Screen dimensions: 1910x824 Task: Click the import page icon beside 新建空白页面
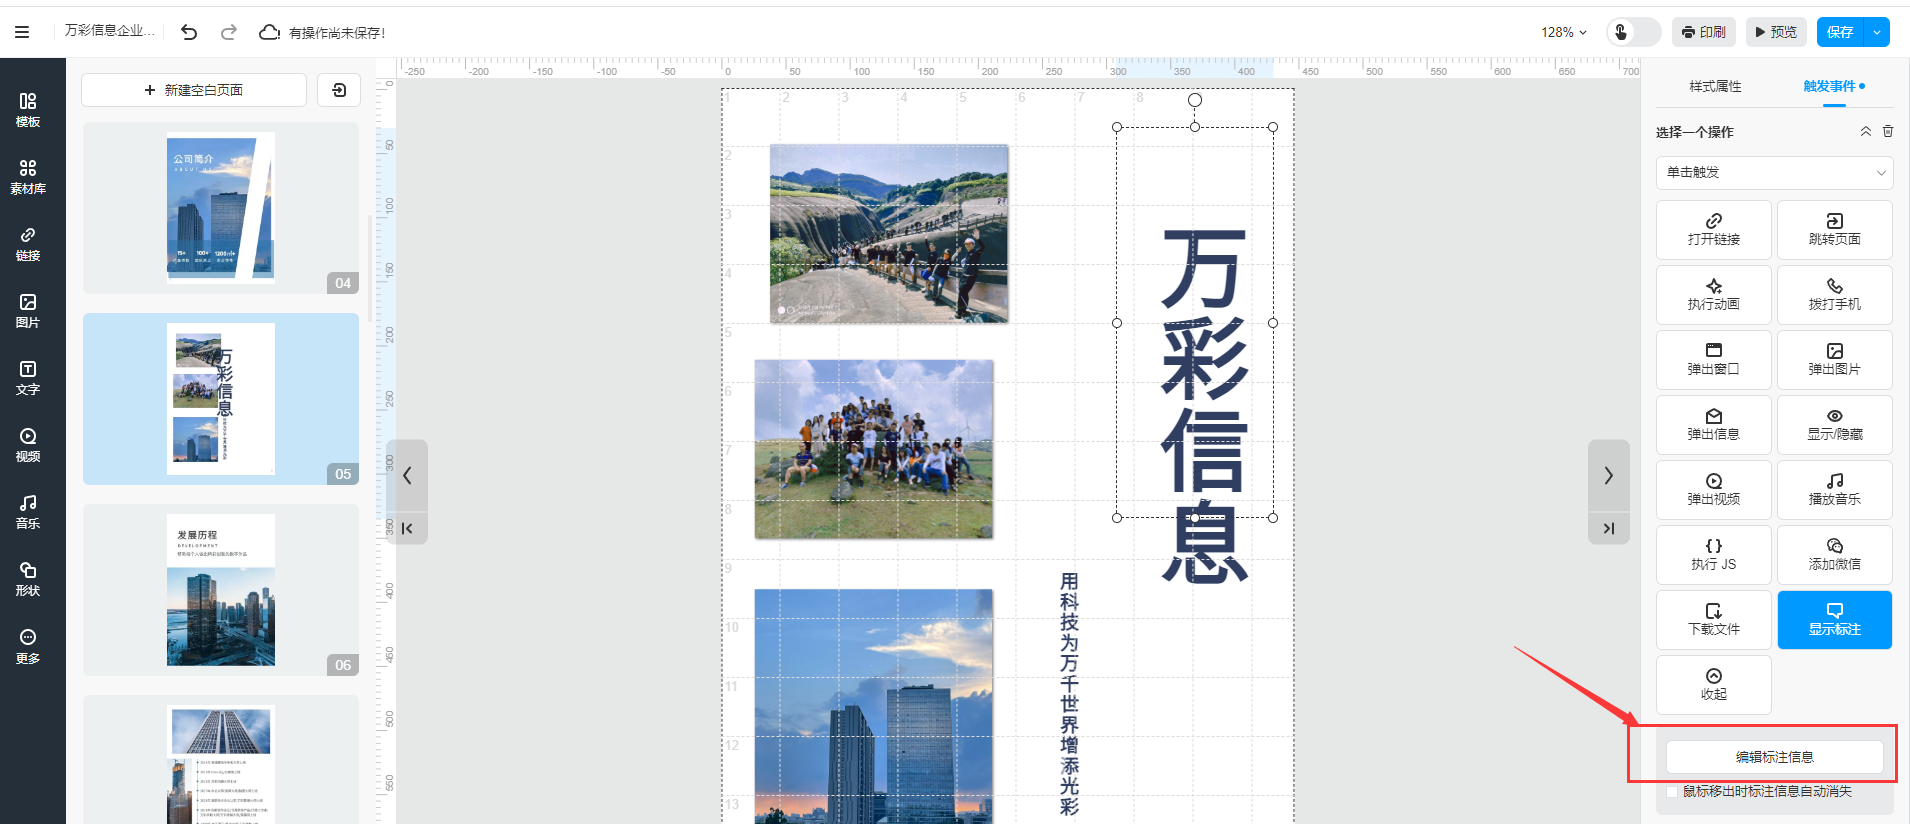click(x=339, y=90)
